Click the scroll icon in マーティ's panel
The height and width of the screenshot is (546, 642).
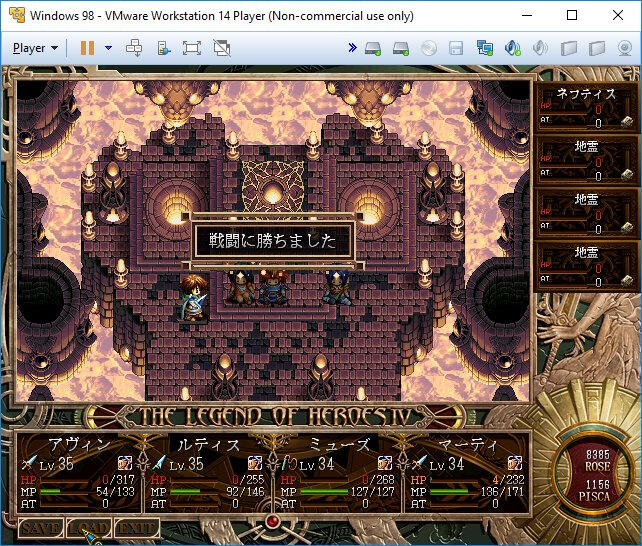[515, 464]
